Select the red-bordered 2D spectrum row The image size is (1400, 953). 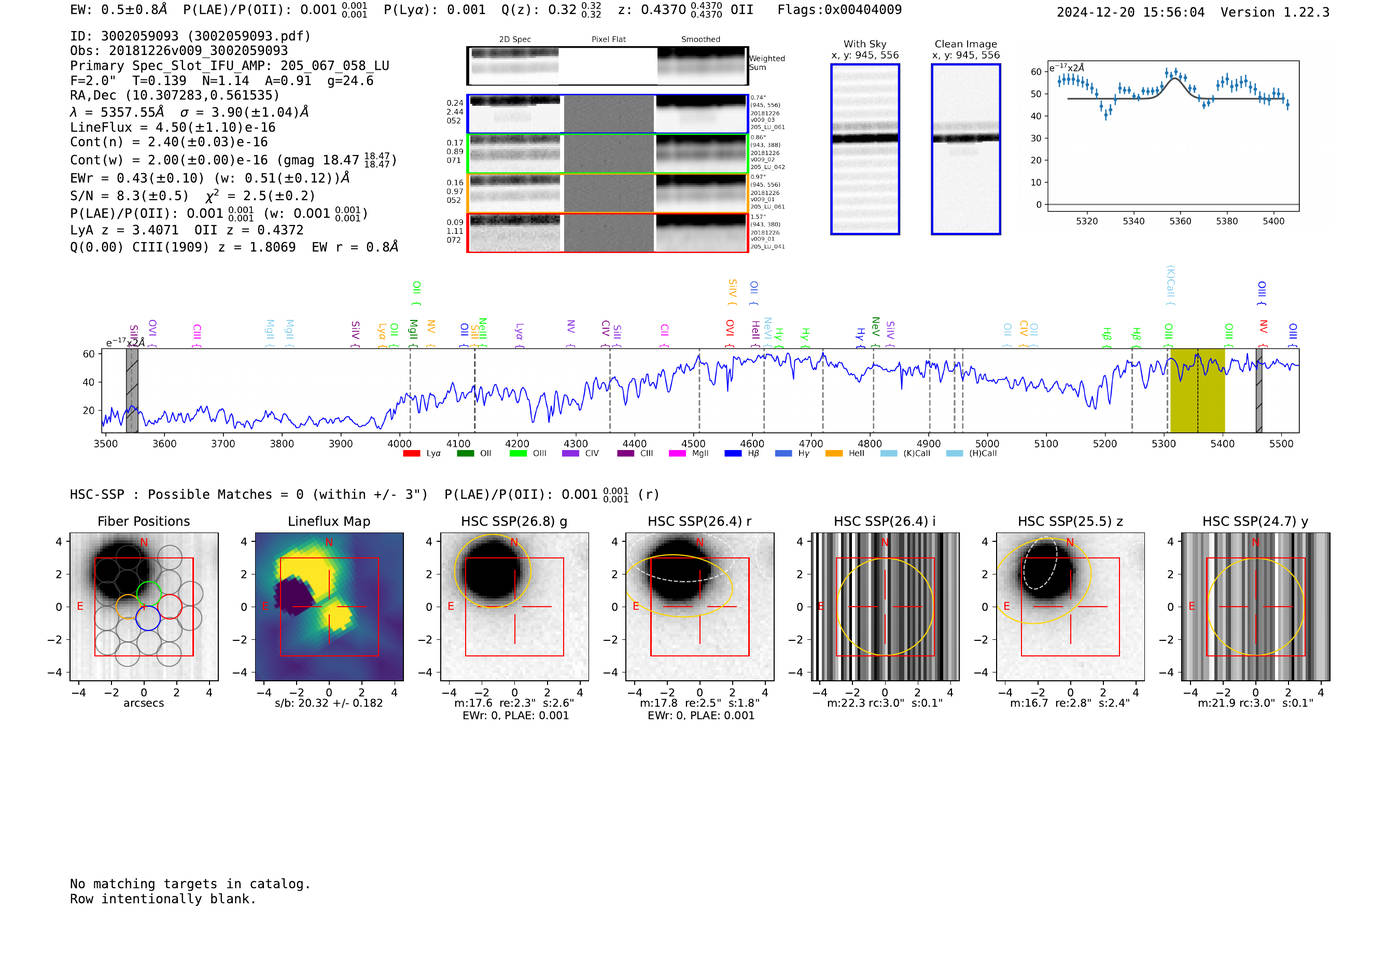(608, 232)
